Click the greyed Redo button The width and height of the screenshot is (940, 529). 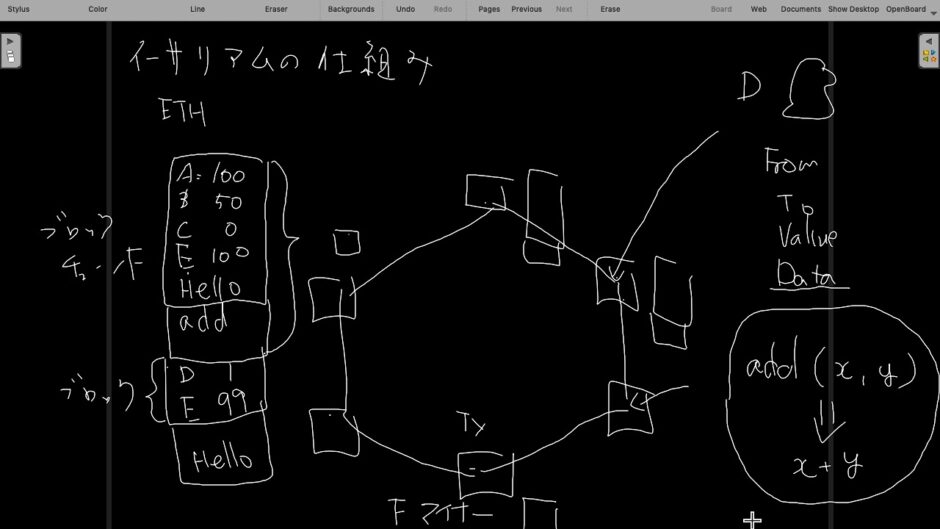point(442,9)
